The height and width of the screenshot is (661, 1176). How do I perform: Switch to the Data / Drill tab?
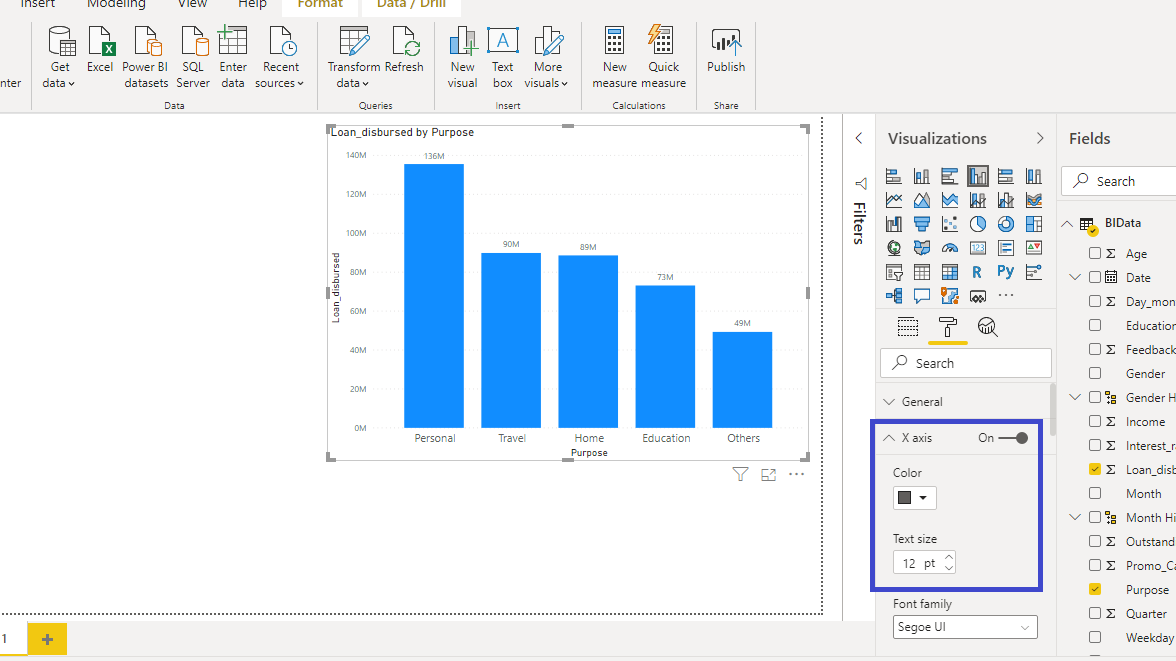coord(411,5)
